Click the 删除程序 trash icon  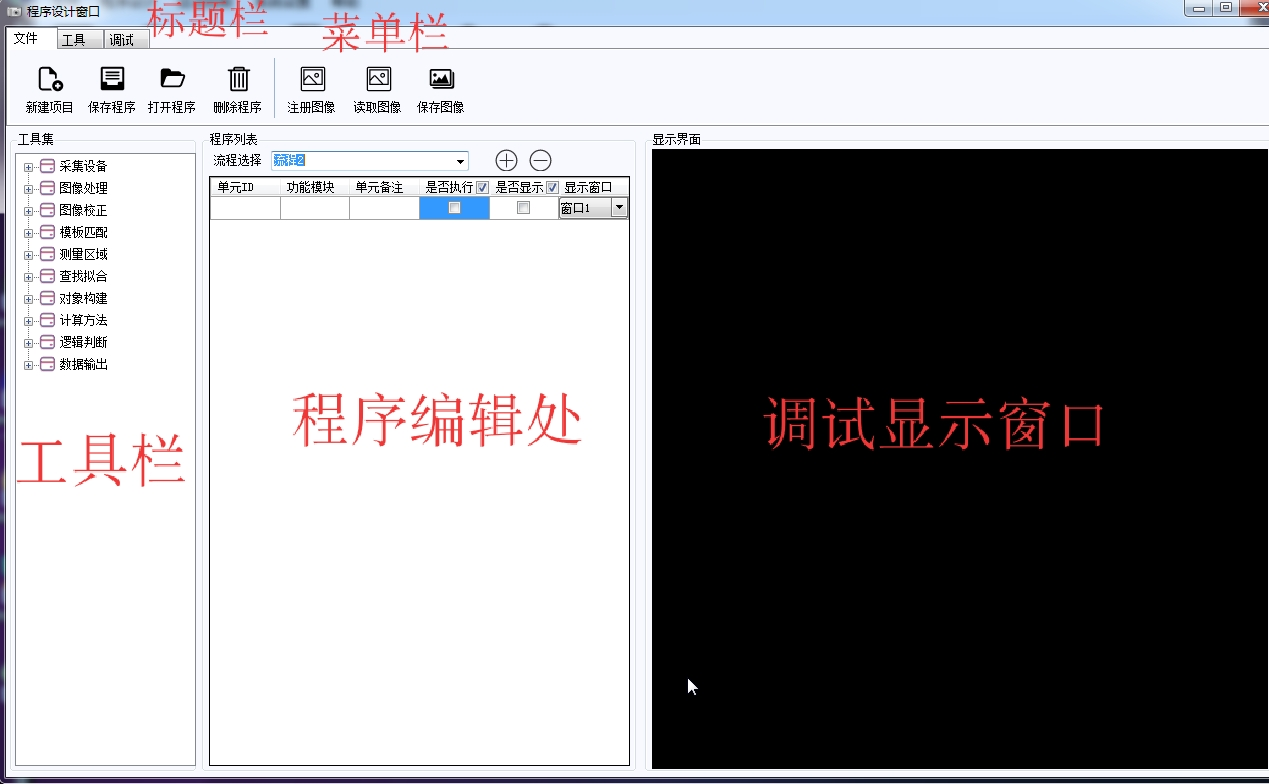(238, 80)
